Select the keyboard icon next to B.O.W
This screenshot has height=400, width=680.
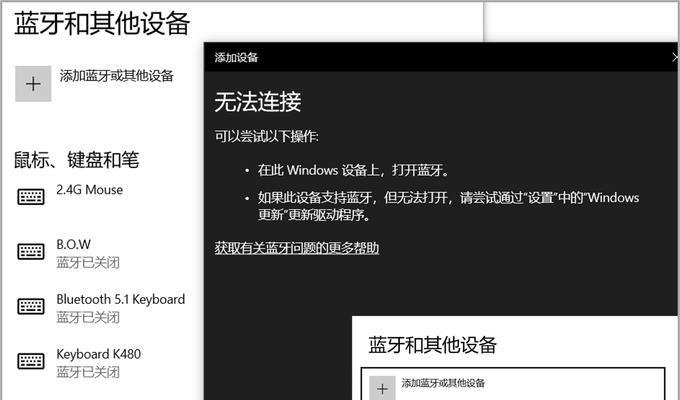coord(31,251)
